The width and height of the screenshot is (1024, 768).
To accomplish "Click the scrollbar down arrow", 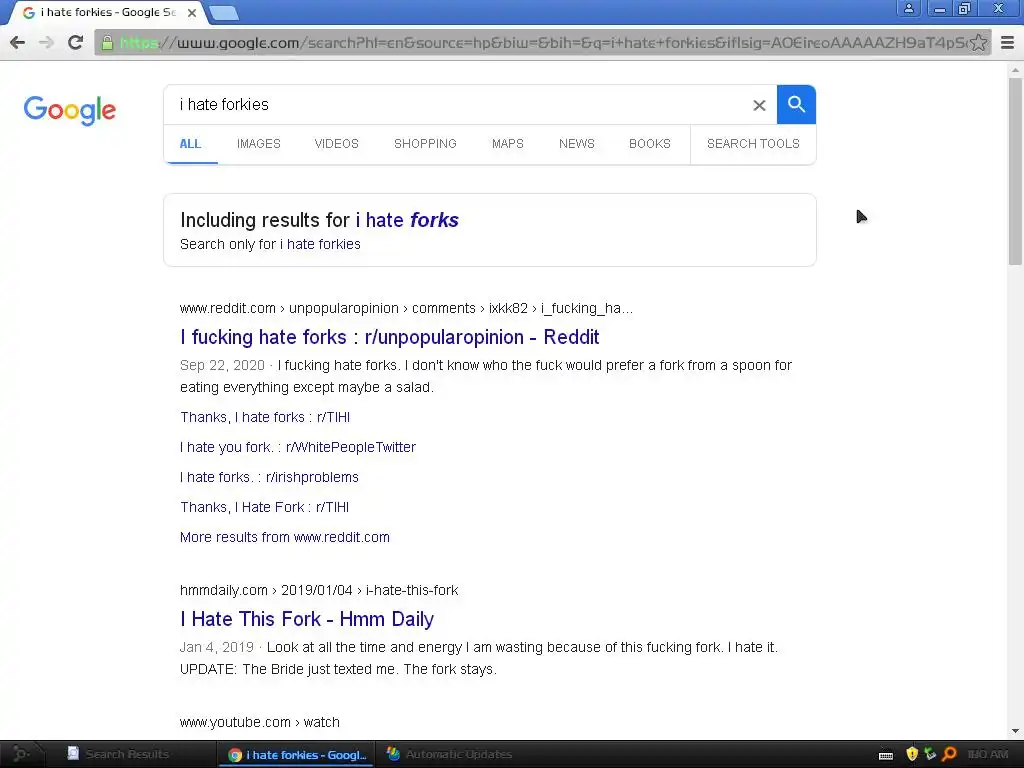I will pos(1015,731).
